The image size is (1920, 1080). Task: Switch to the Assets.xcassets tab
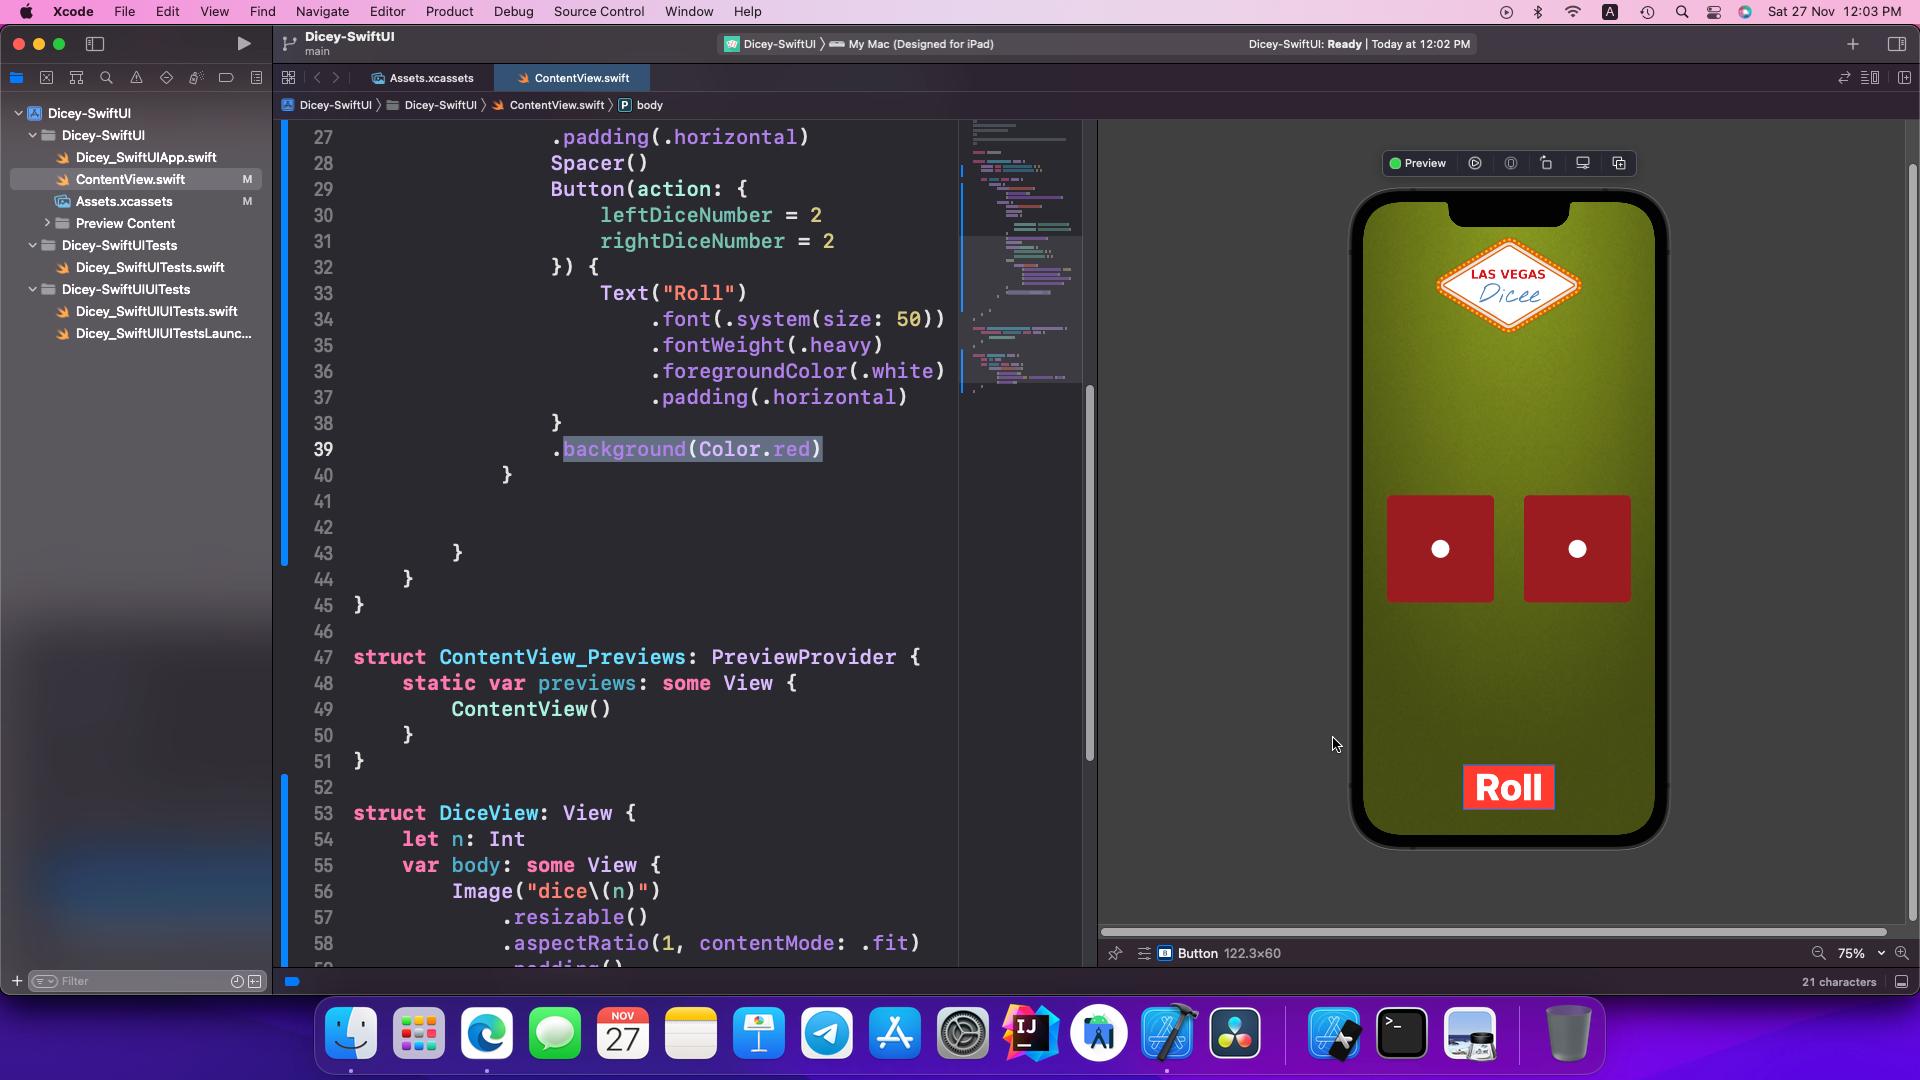pos(431,78)
